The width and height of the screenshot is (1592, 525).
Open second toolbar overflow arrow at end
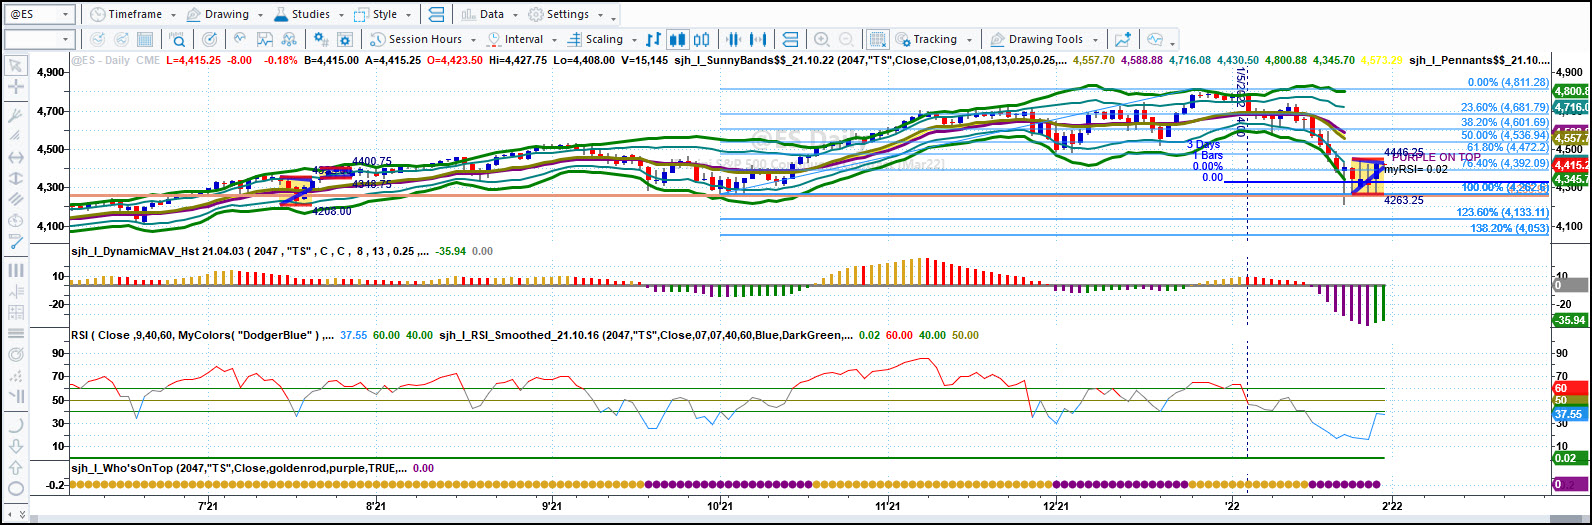click(x=1172, y=43)
